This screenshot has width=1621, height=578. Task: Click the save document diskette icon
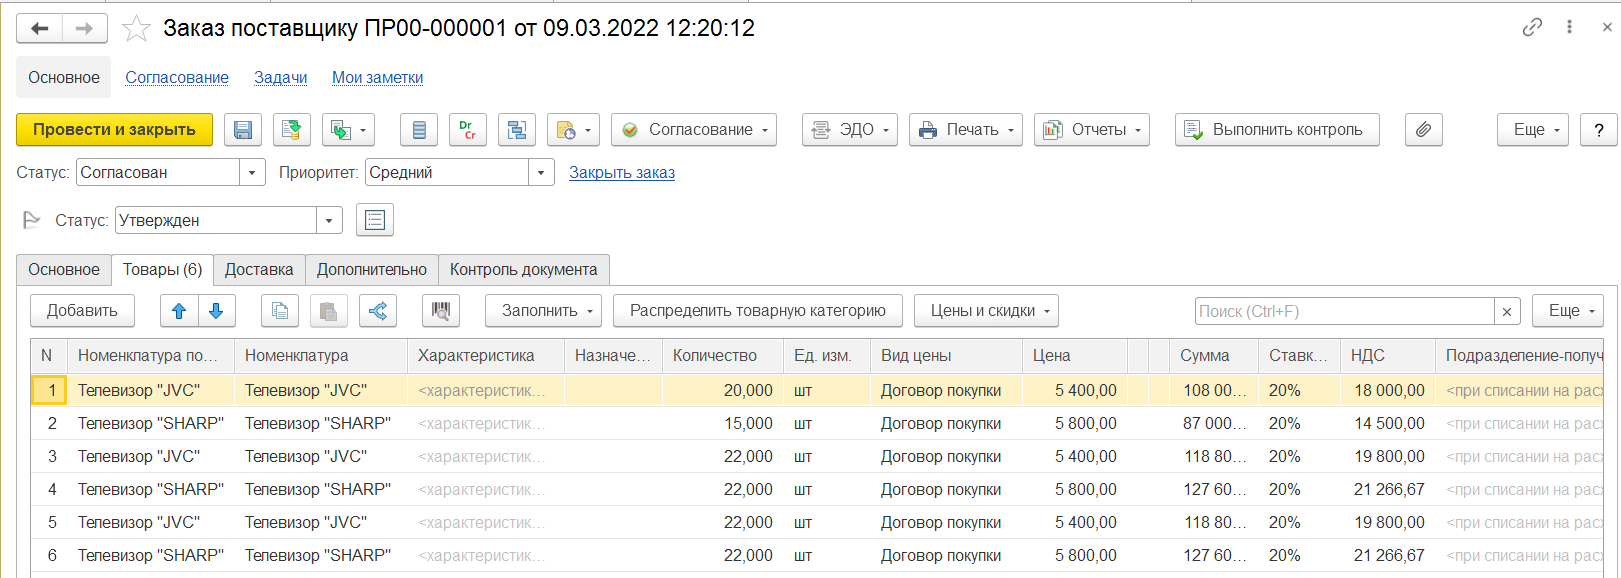(x=243, y=130)
